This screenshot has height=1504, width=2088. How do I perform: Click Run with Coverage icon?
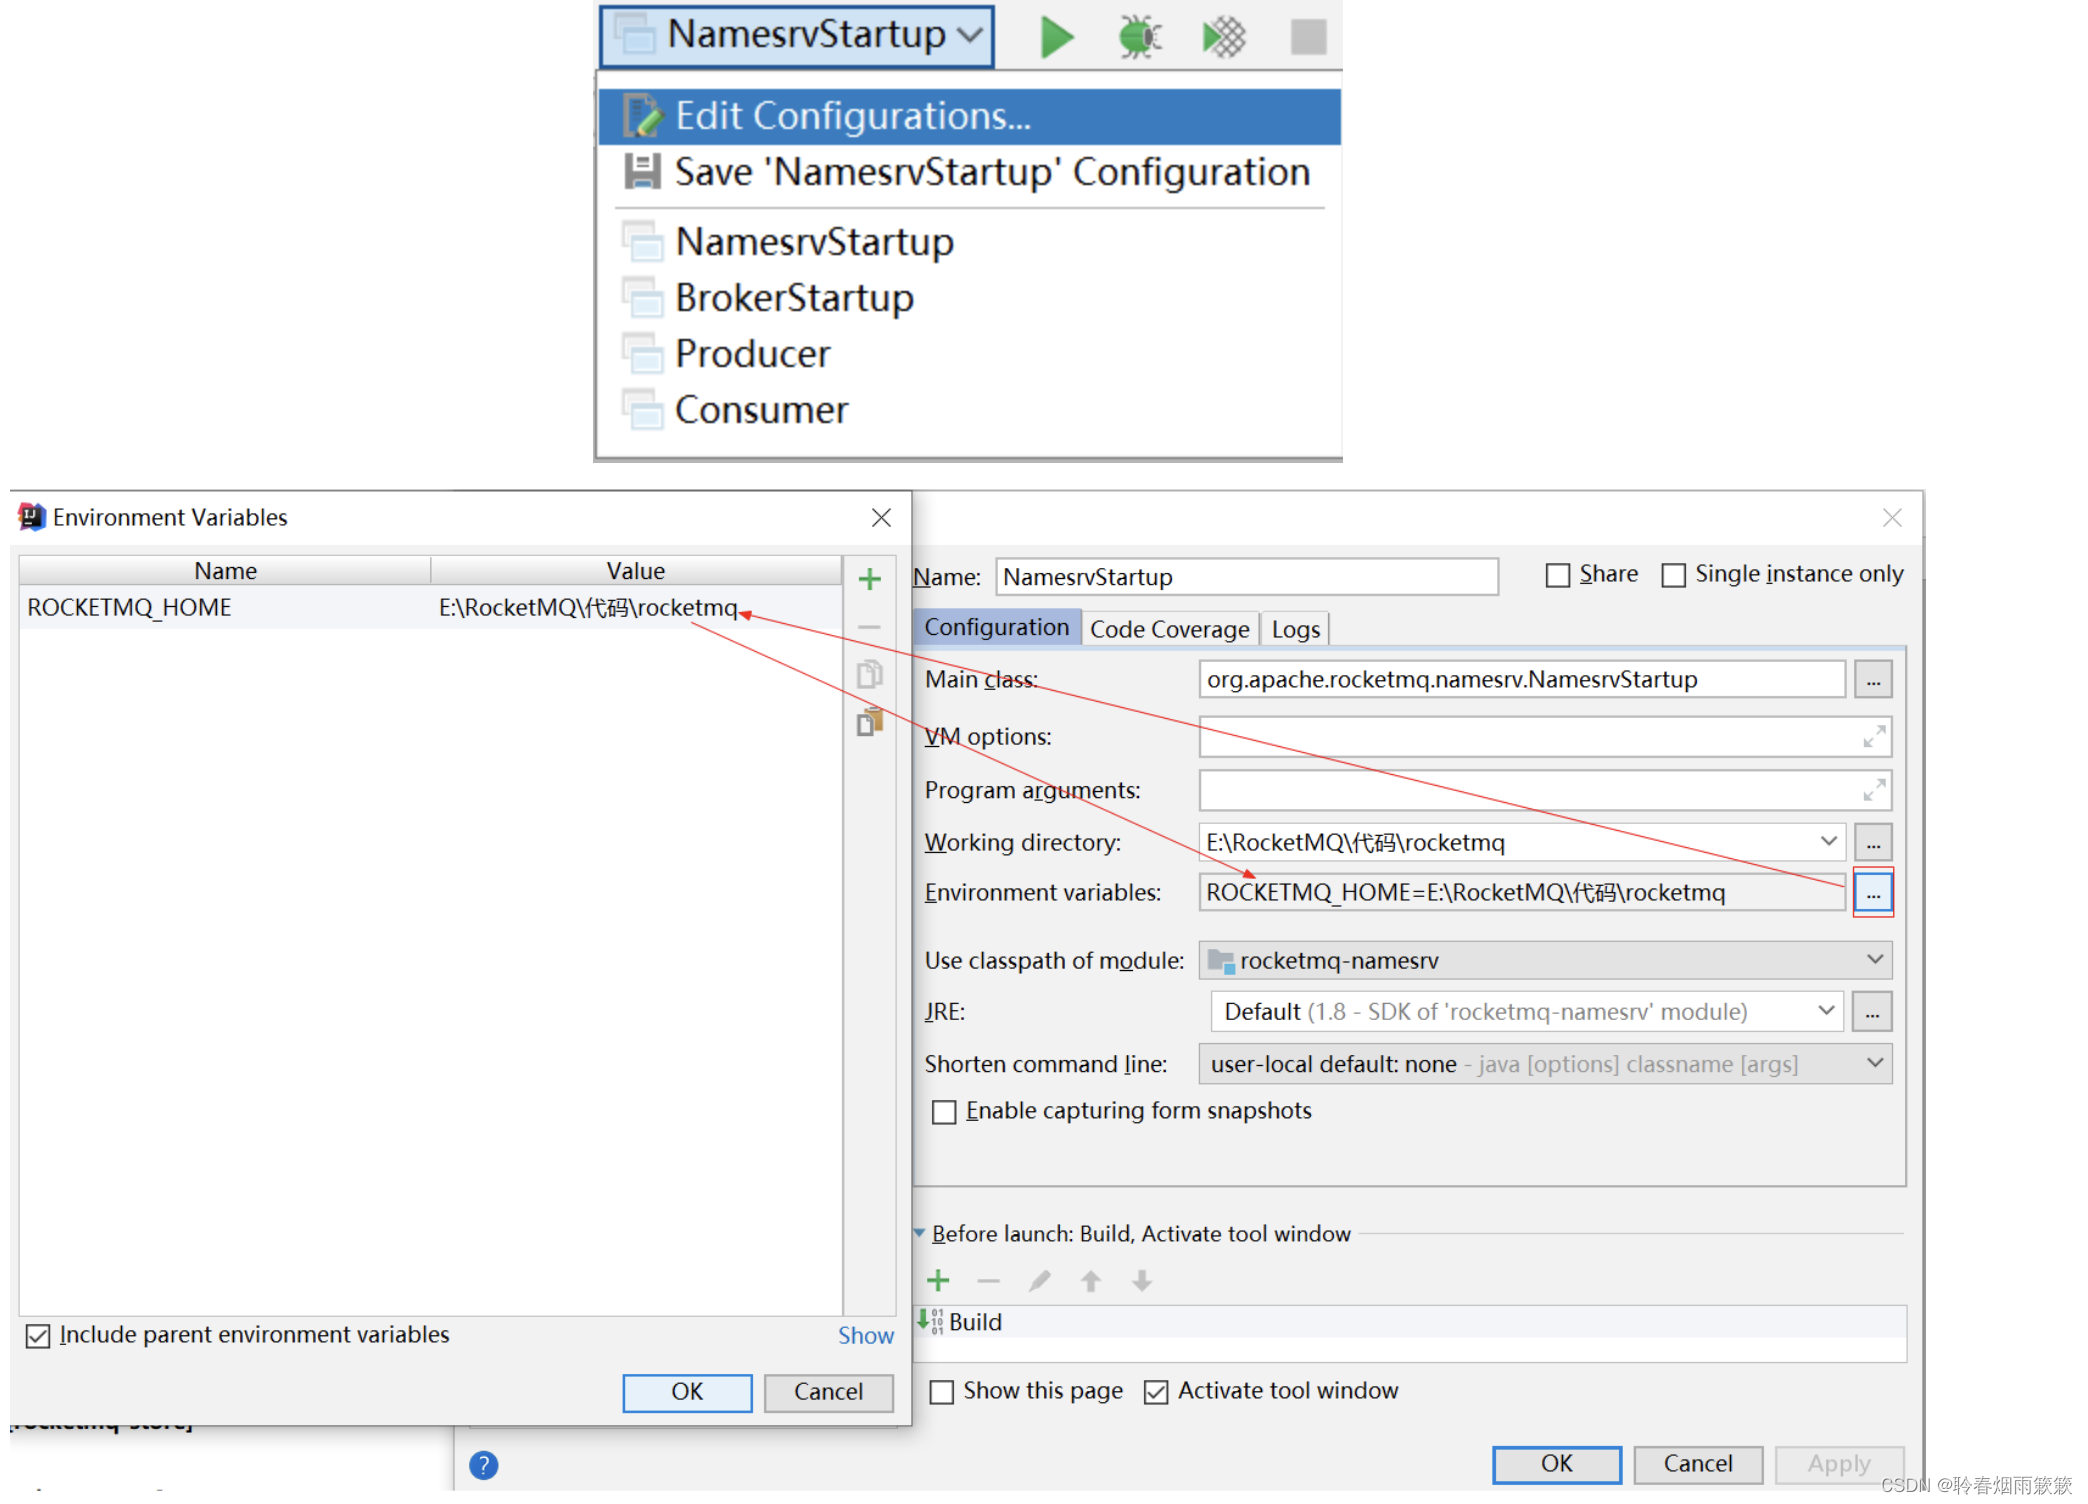[1224, 37]
